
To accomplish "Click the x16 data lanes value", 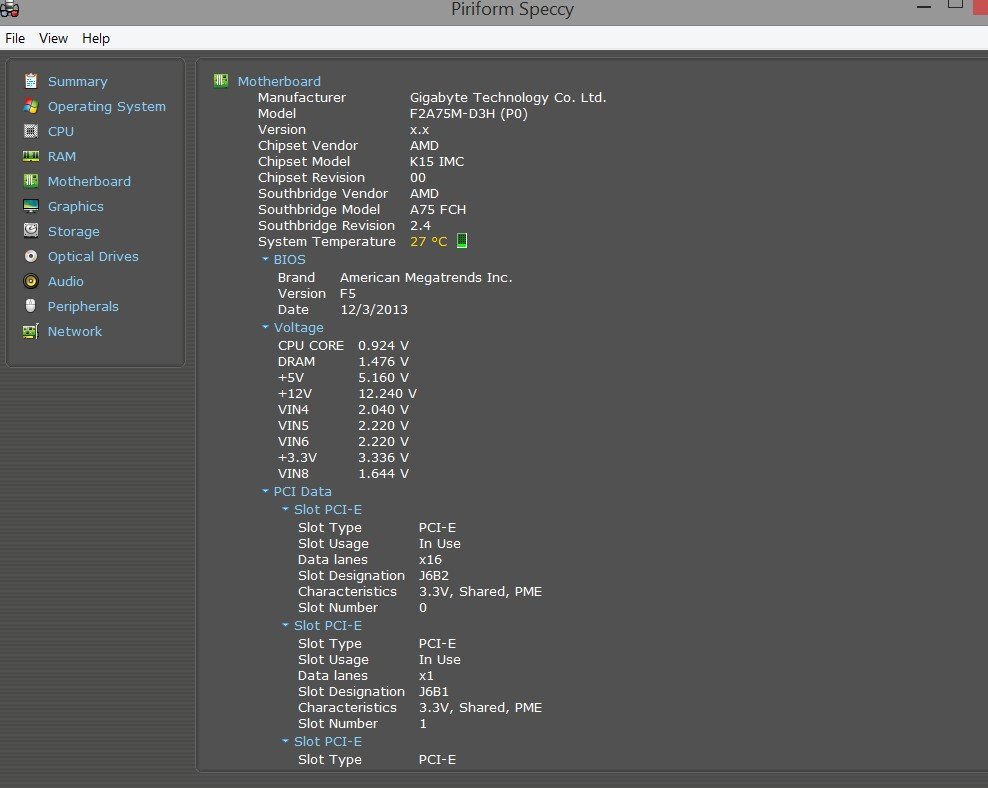I will (x=430, y=559).
